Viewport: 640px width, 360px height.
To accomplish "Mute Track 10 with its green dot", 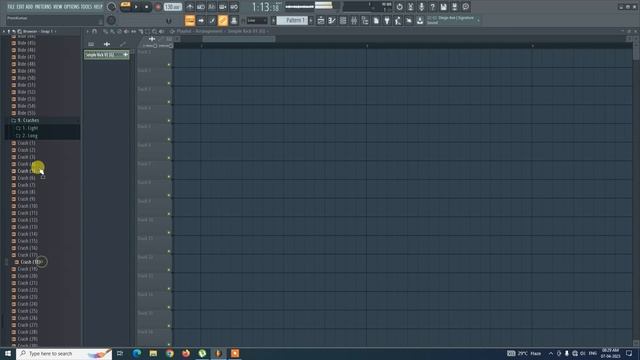I will tap(169, 233).
